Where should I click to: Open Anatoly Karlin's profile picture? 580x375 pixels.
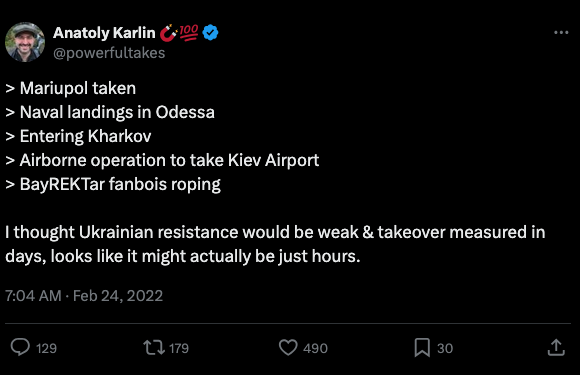[x=25, y=42]
